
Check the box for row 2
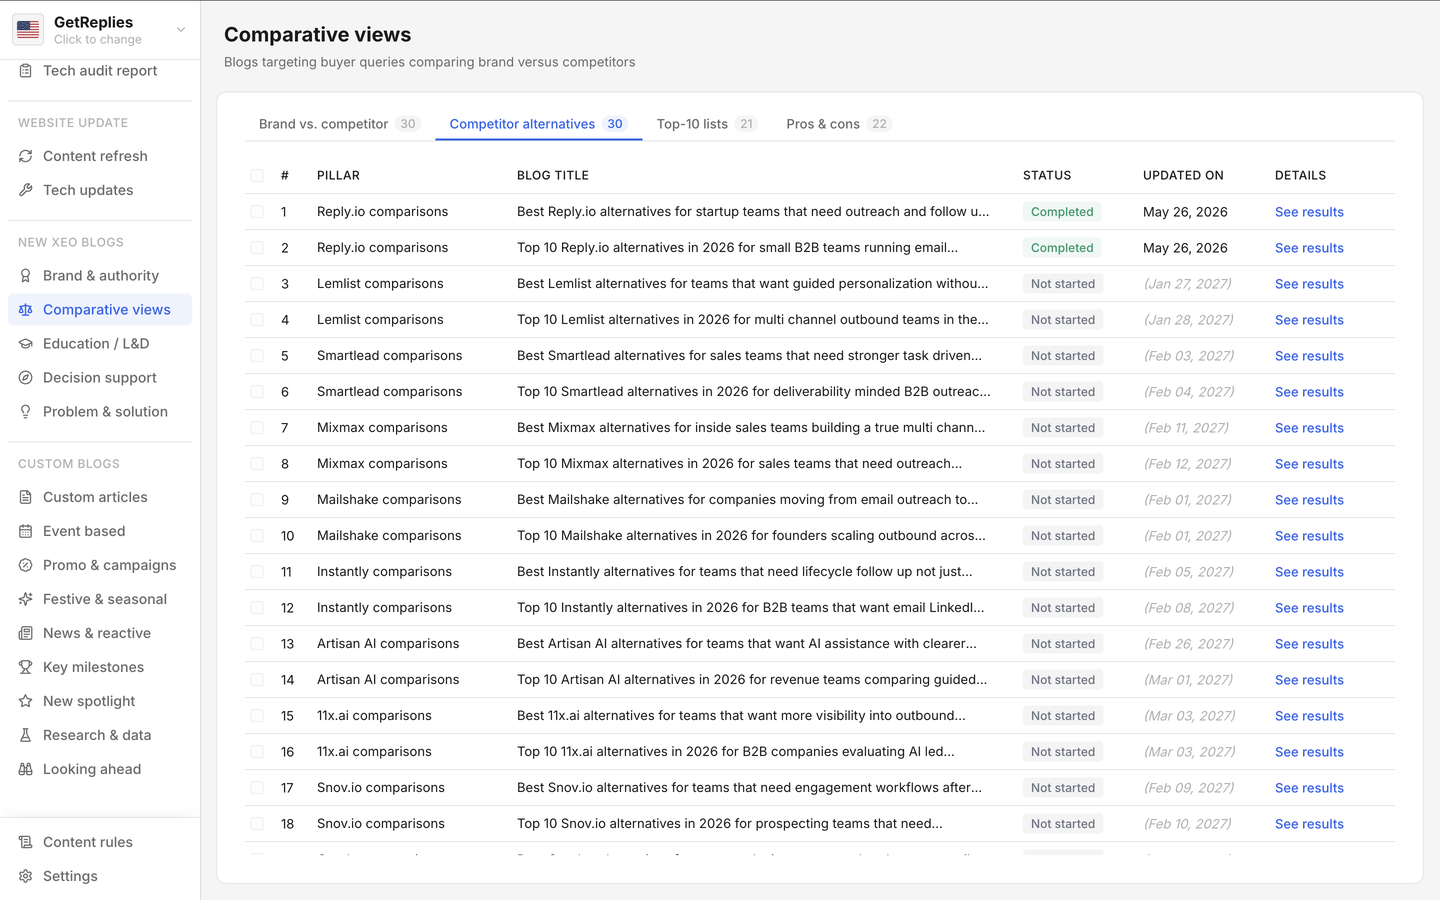pyautogui.click(x=257, y=248)
